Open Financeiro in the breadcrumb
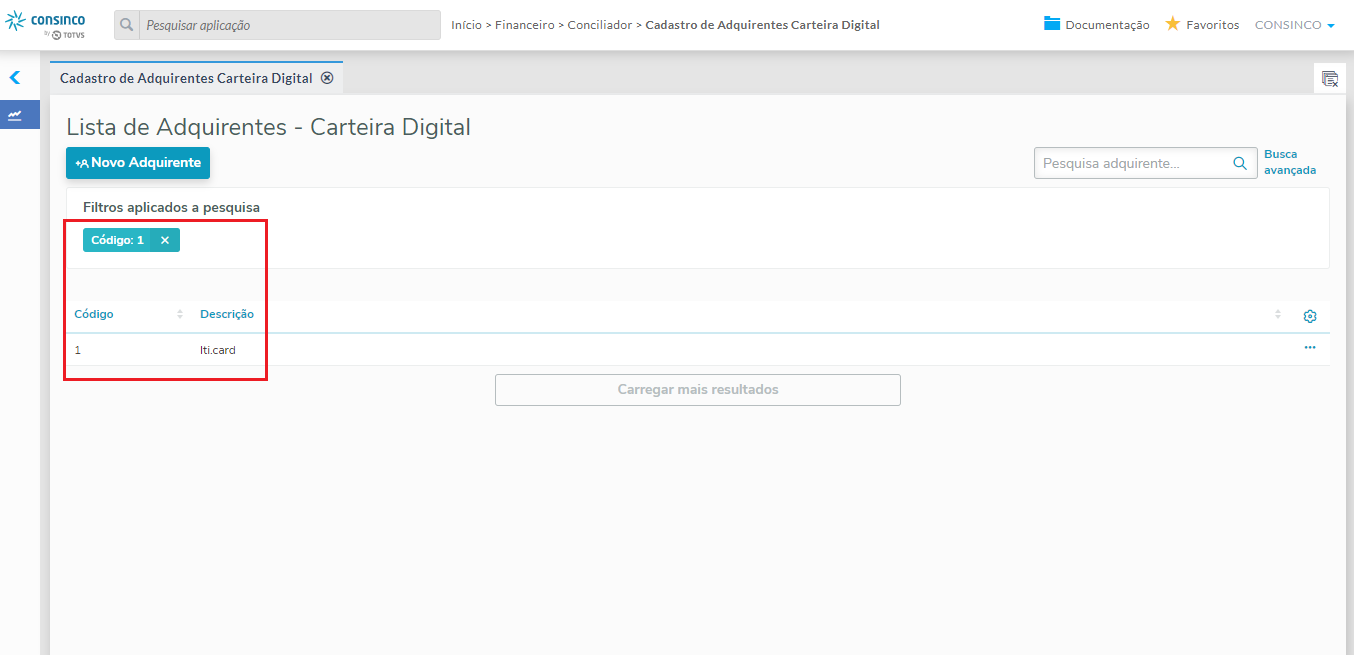 pyautogui.click(x=525, y=25)
